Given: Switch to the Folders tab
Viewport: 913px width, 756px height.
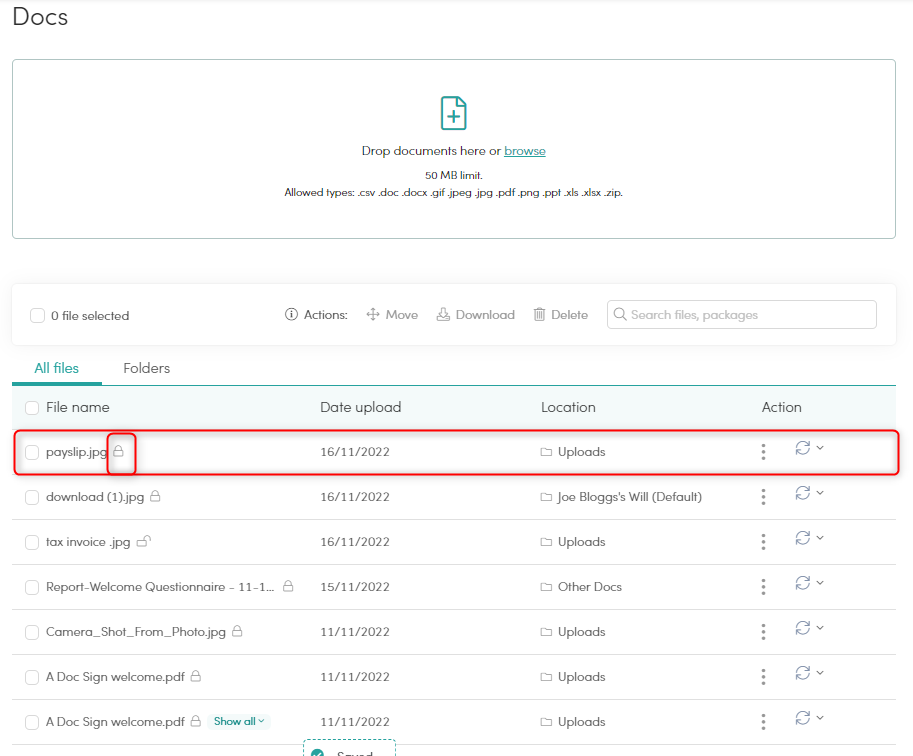Looking at the screenshot, I should click(x=146, y=368).
